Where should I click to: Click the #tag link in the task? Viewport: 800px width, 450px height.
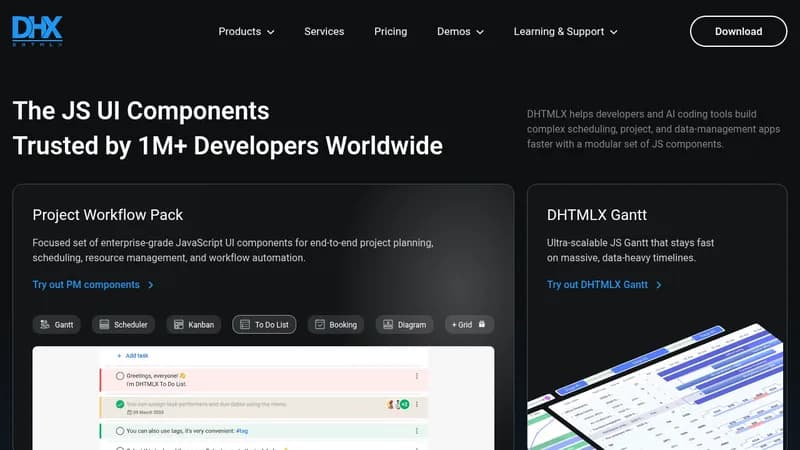[242, 431]
